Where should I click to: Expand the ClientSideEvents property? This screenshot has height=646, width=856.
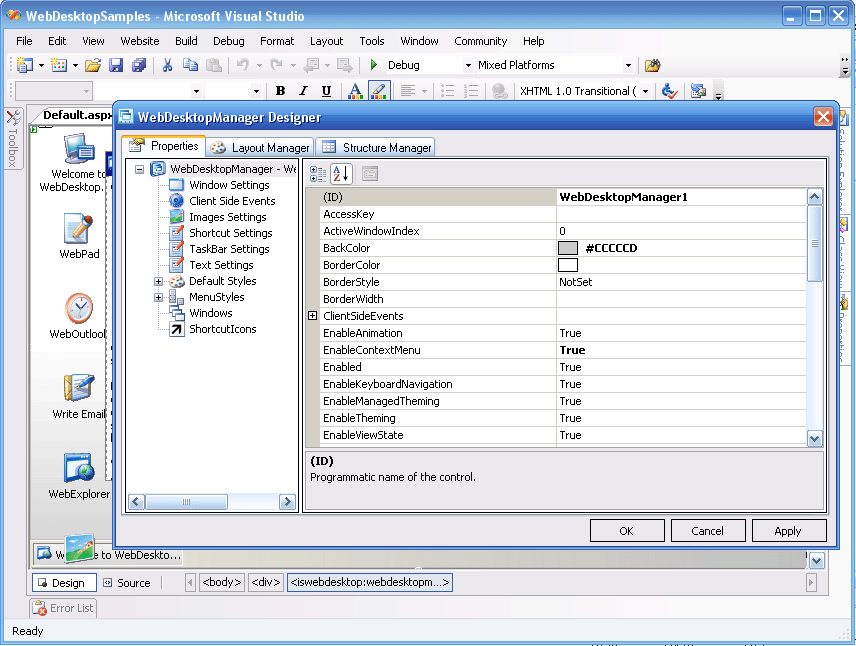point(312,316)
